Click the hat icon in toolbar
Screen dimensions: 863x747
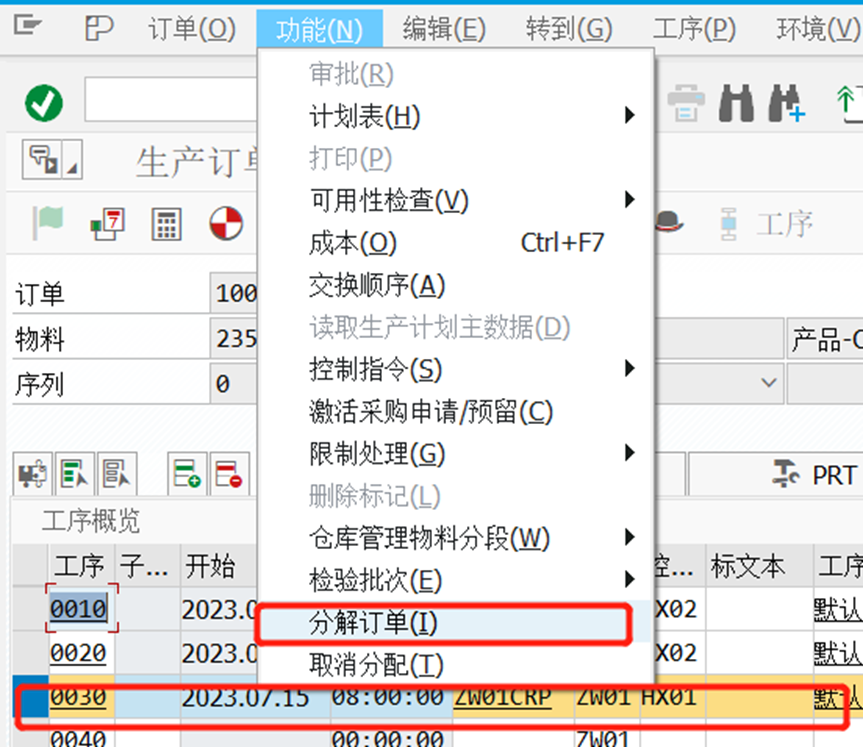[669, 222]
